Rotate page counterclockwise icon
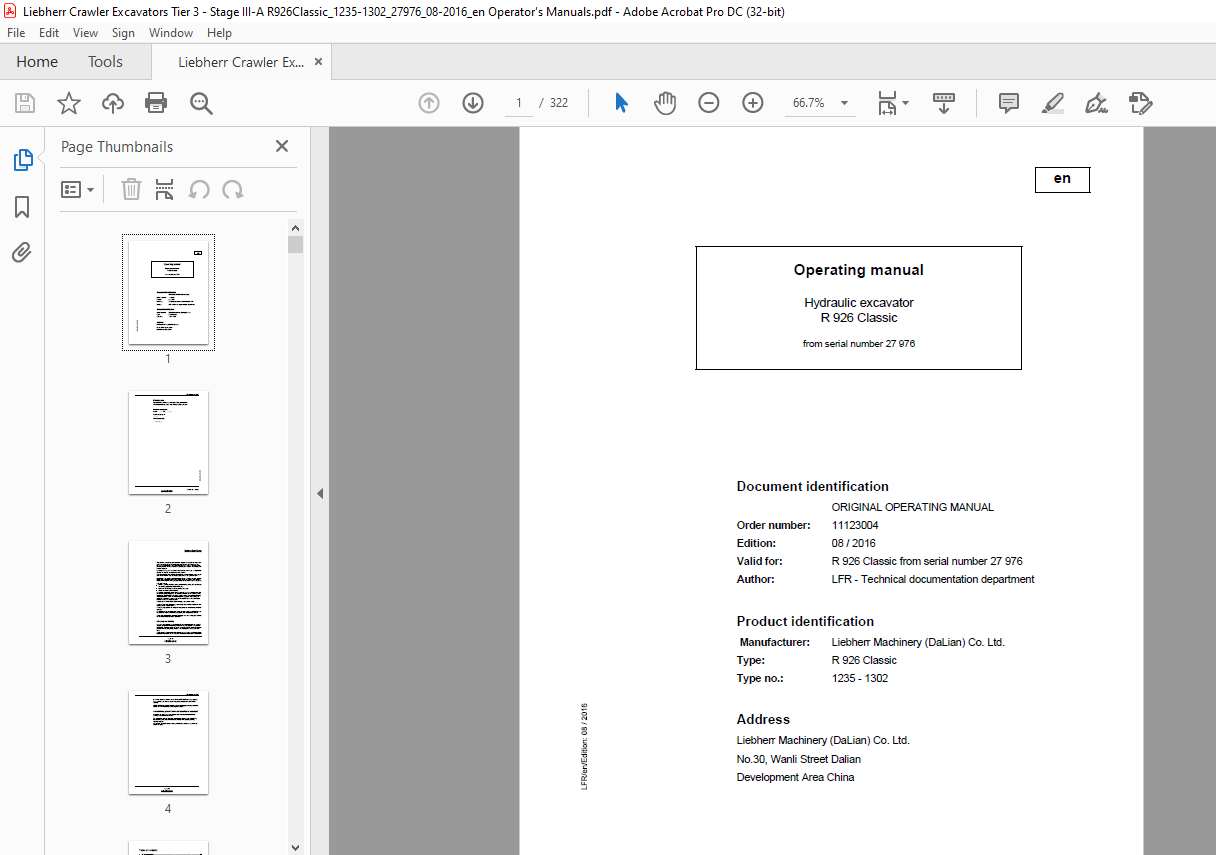This screenshot has height=855, width=1216. pos(199,189)
